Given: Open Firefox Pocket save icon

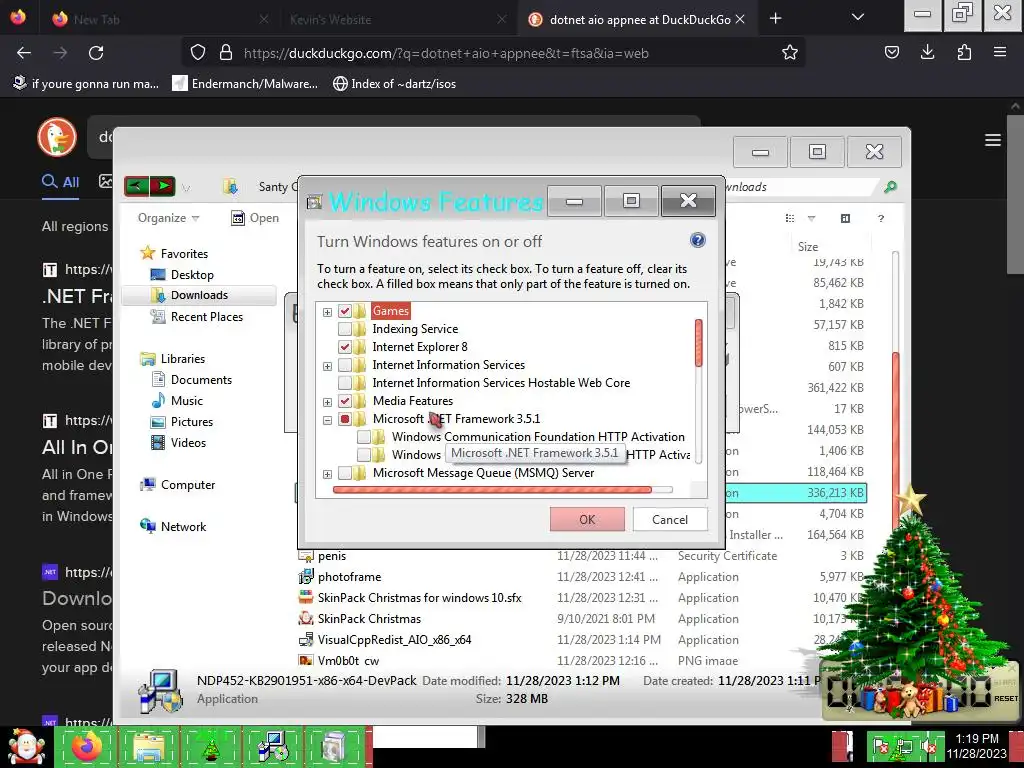Looking at the screenshot, I should pos(891,52).
